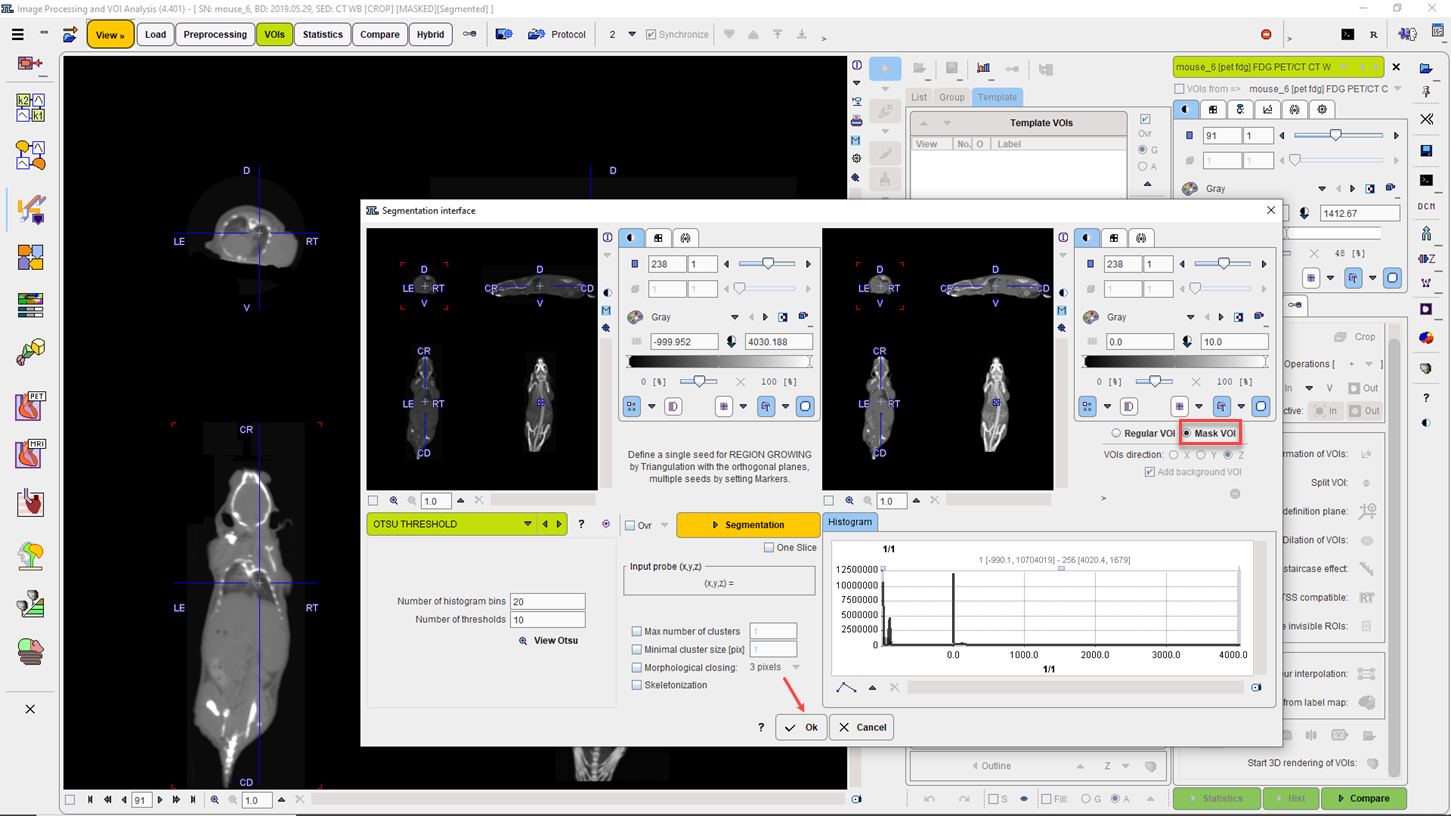
Task: Open the Gray color table dropdown in the left dialog panel
Action: pos(735,317)
